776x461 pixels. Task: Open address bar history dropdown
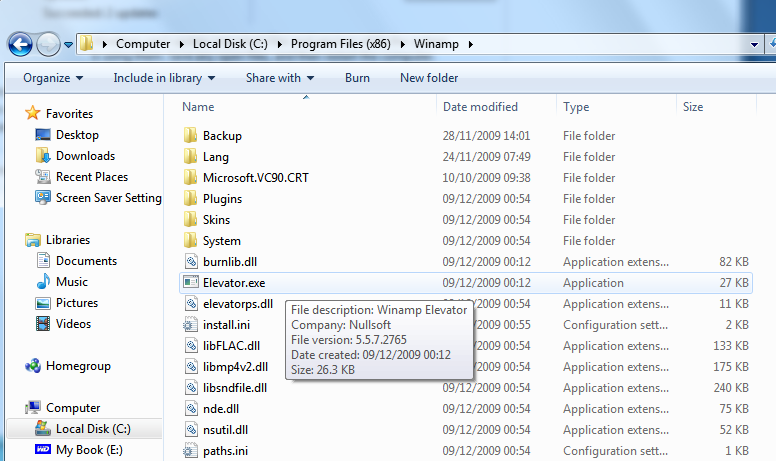754,45
